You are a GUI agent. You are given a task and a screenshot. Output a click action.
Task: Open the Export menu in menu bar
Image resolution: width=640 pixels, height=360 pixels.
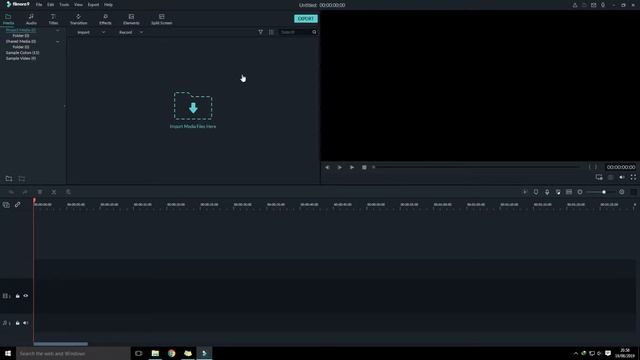pyautogui.click(x=93, y=5)
